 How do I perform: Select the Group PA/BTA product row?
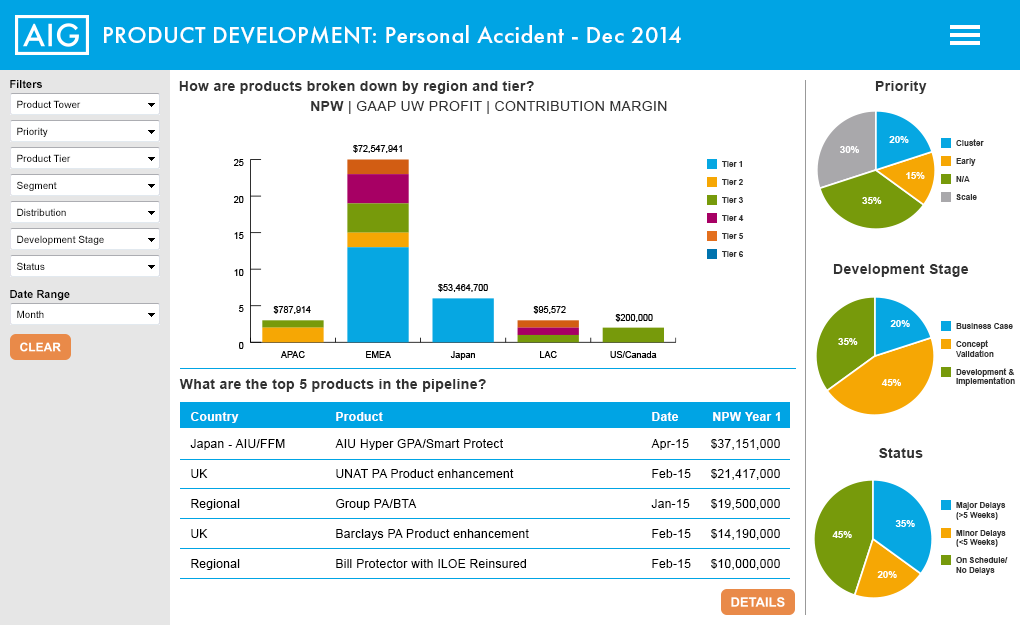pos(485,504)
